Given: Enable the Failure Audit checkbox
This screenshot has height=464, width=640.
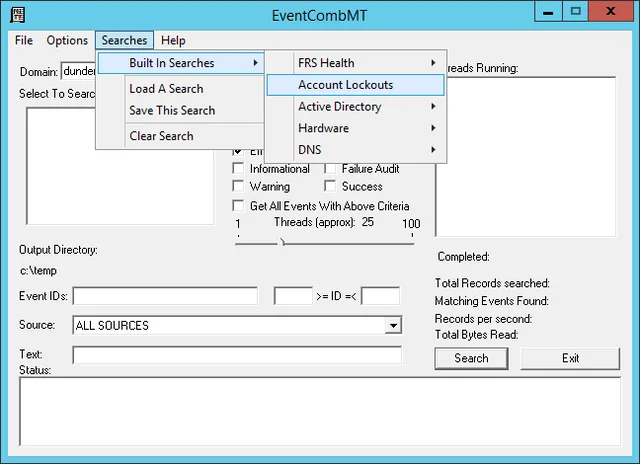Looking at the screenshot, I should pos(330,168).
